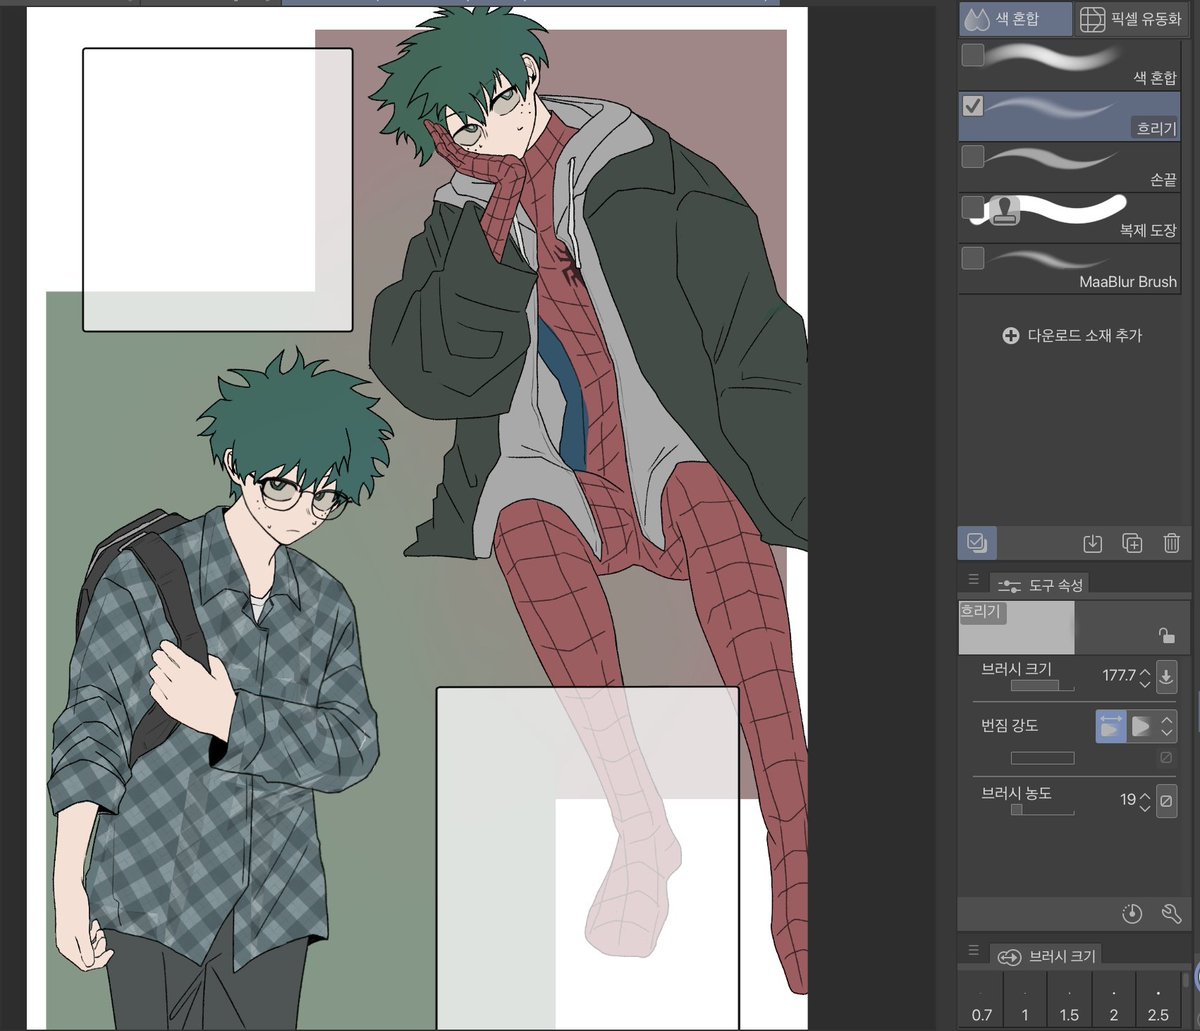Select the 도구 속성 tool property tab
This screenshot has height=1031, width=1200.
1038,585
